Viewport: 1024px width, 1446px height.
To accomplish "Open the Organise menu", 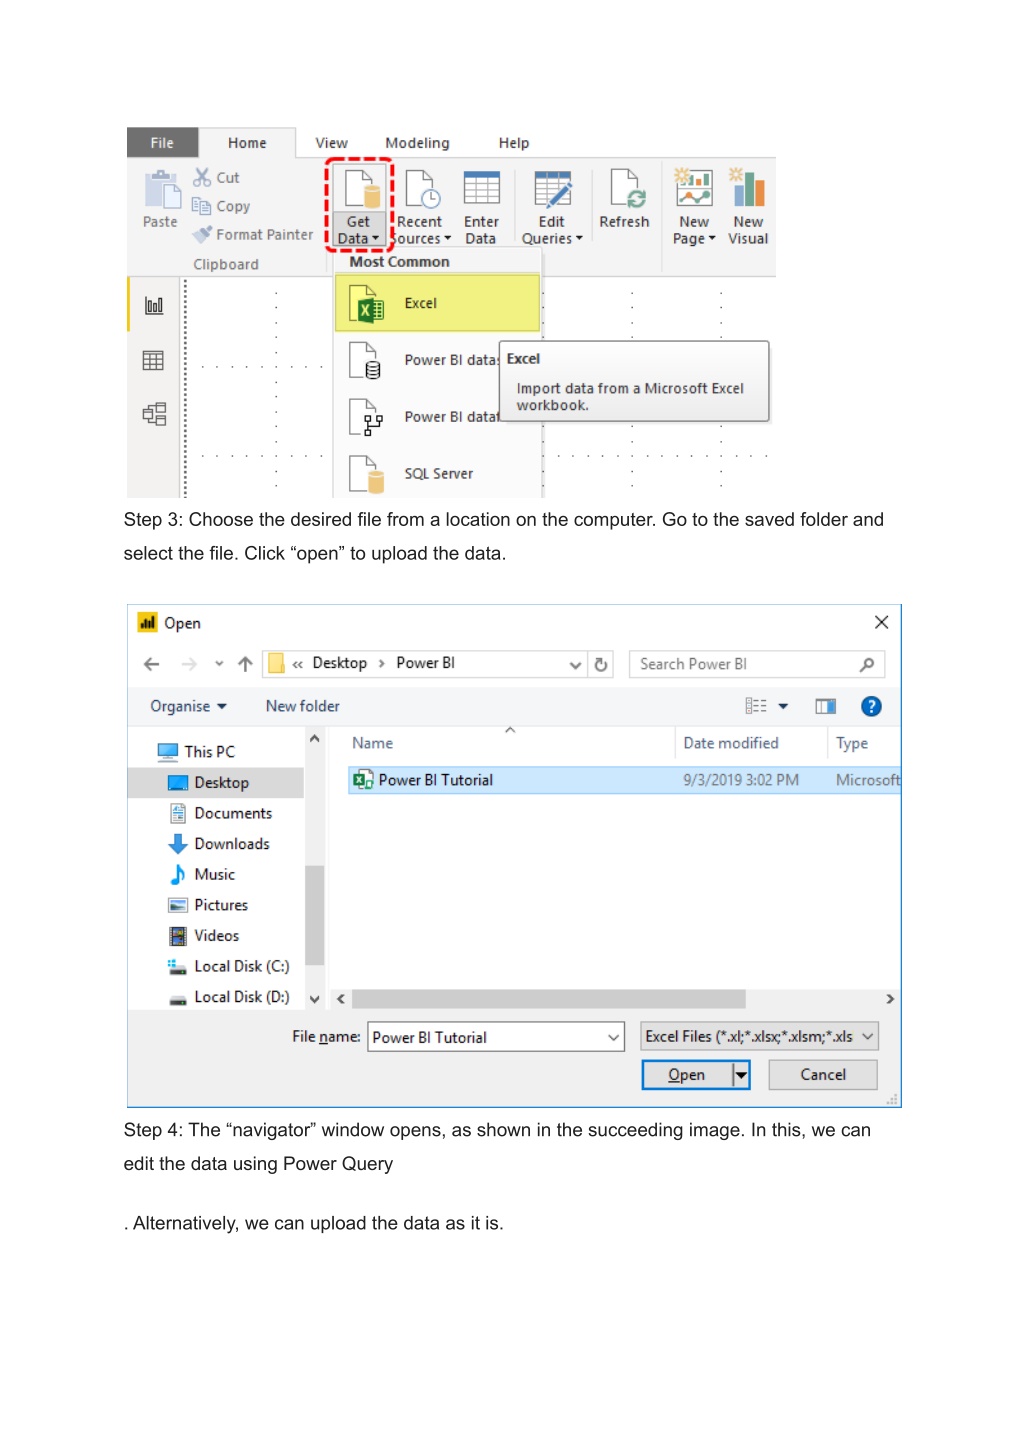I will [188, 706].
